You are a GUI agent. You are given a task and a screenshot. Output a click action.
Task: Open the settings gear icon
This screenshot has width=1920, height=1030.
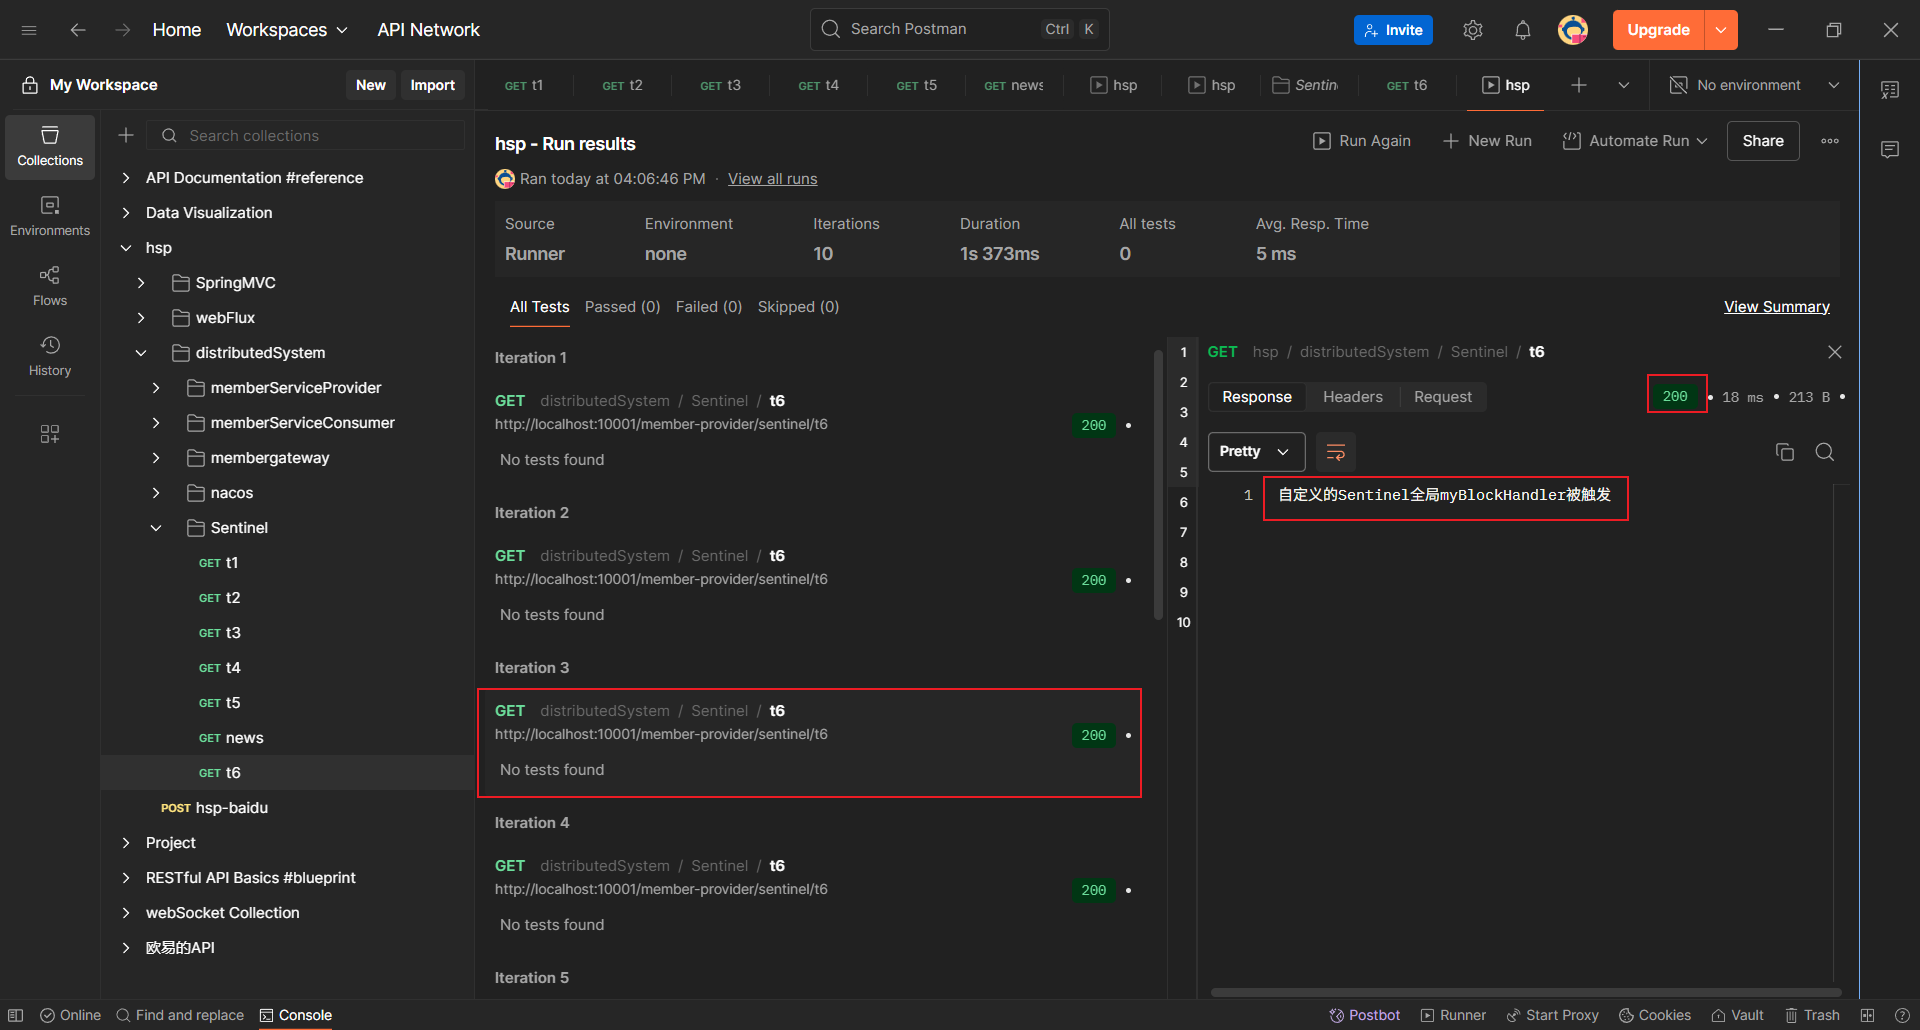(1472, 30)
